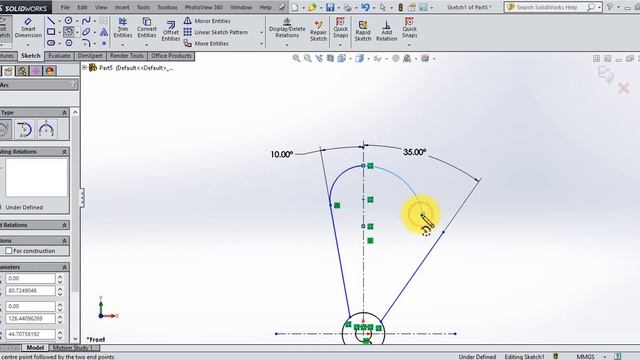Open the Edit menu
Image resolution: width=640 pixels, height=360 pixels.
point(82,7)
